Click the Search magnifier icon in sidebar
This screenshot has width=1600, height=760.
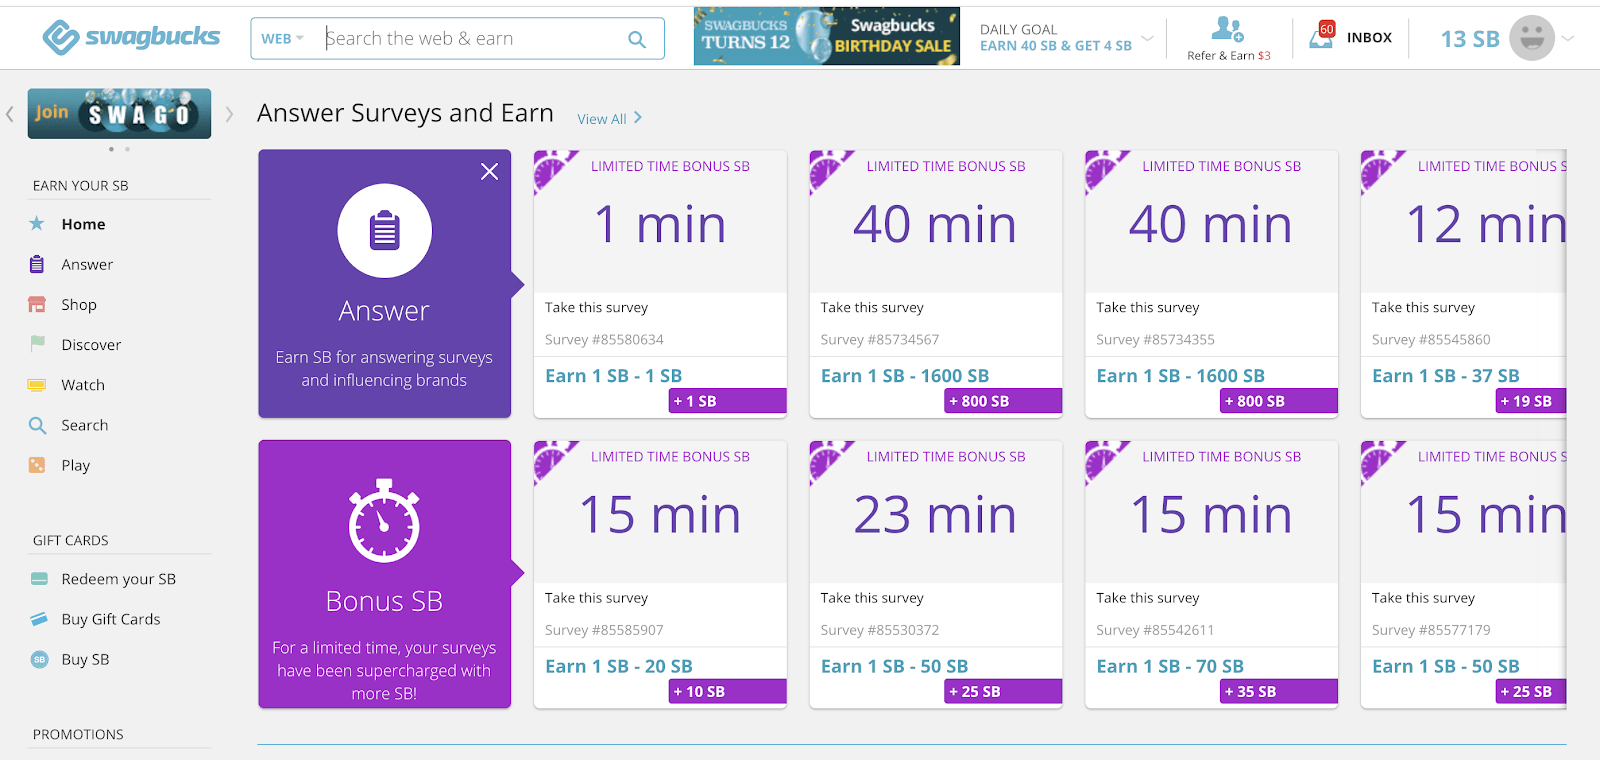point(37,425)
